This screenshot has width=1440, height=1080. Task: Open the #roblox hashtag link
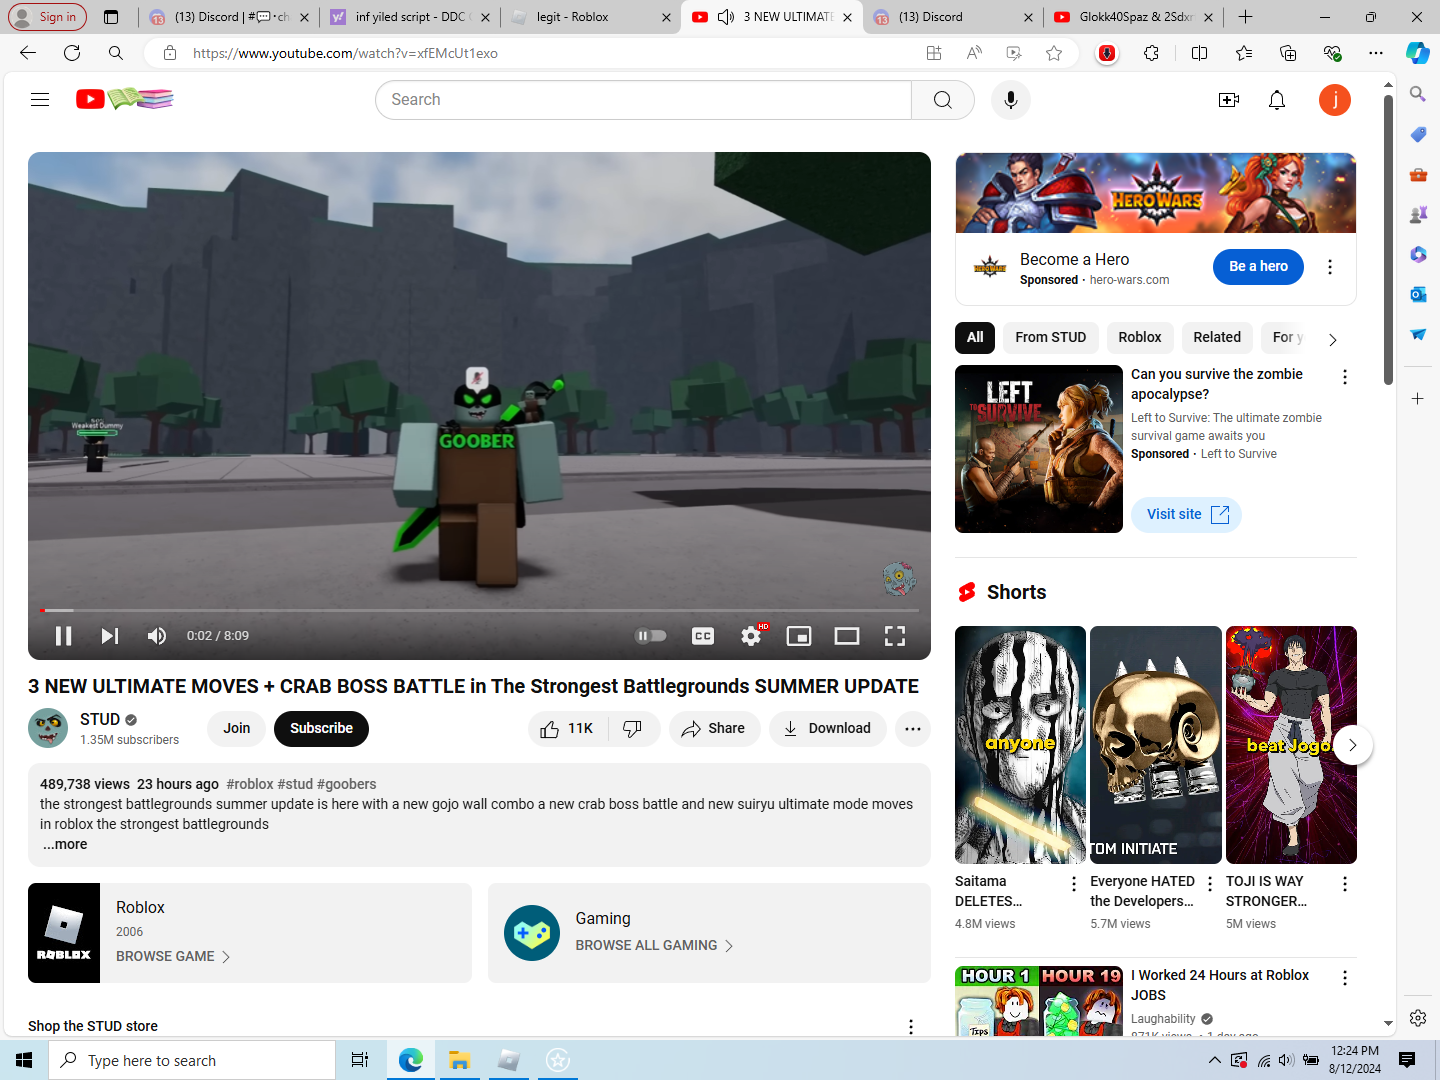tap(250, 784)
